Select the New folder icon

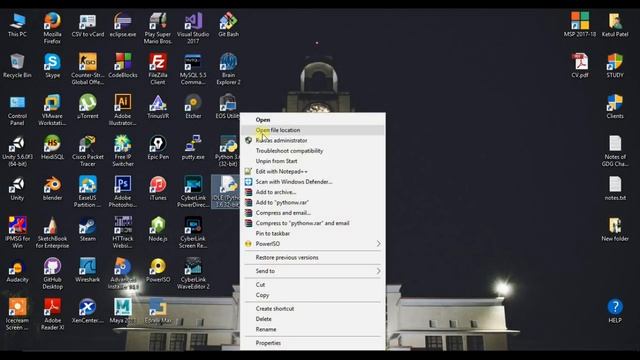tap(615, 229)
